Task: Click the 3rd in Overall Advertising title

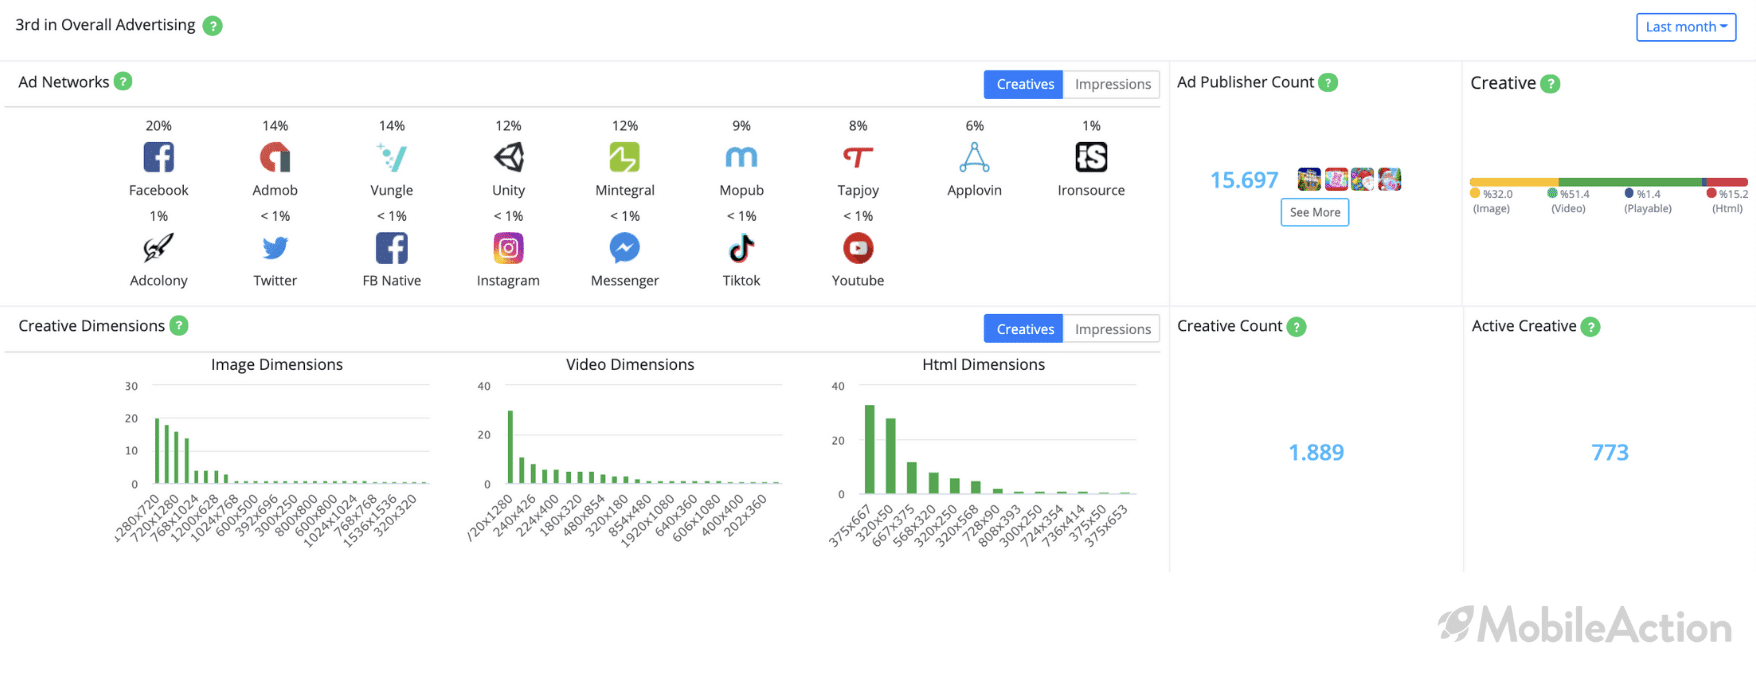Action: tap(105, 25)
